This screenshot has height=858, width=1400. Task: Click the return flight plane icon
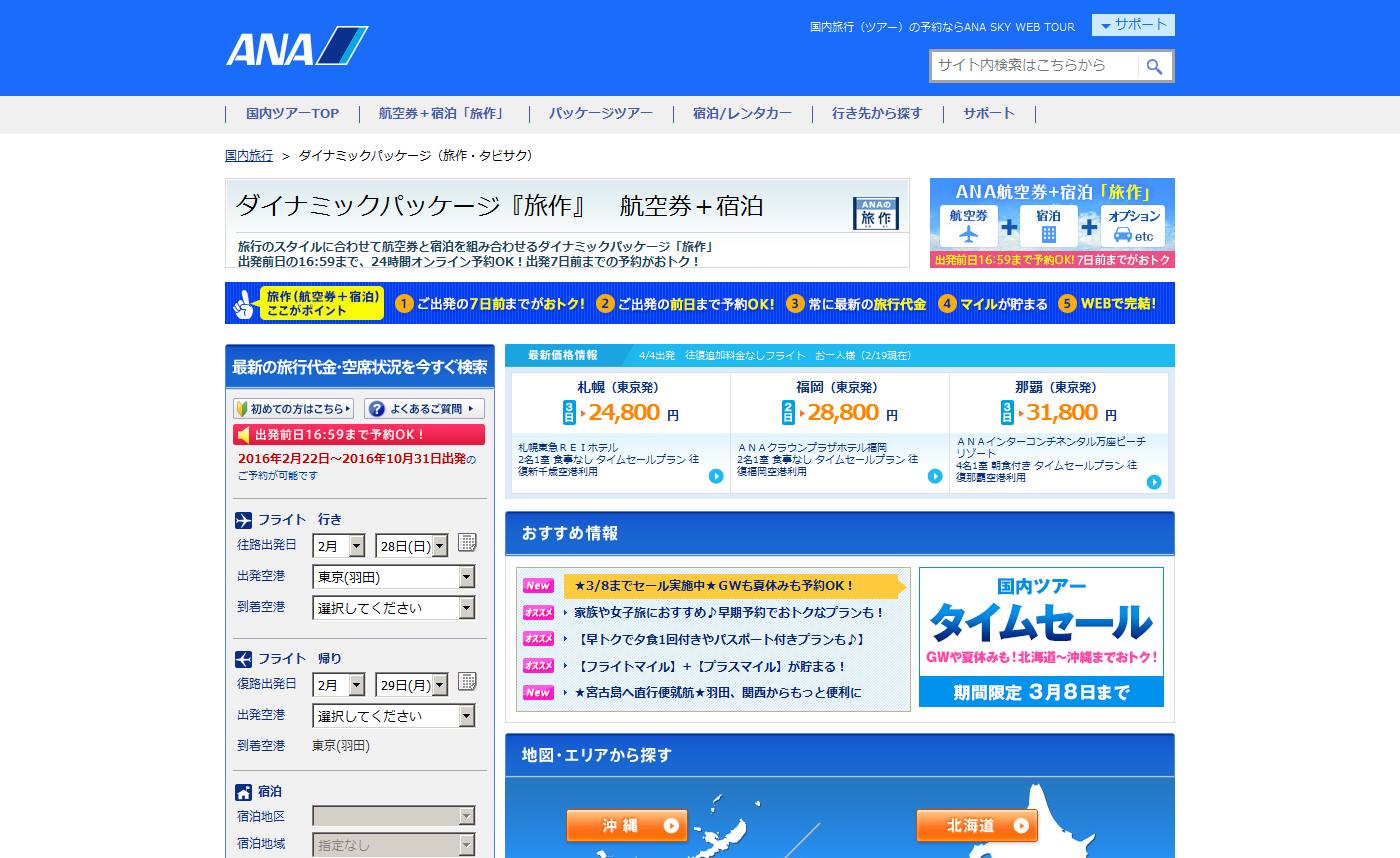pyautogui.click(x=243, y=659)
